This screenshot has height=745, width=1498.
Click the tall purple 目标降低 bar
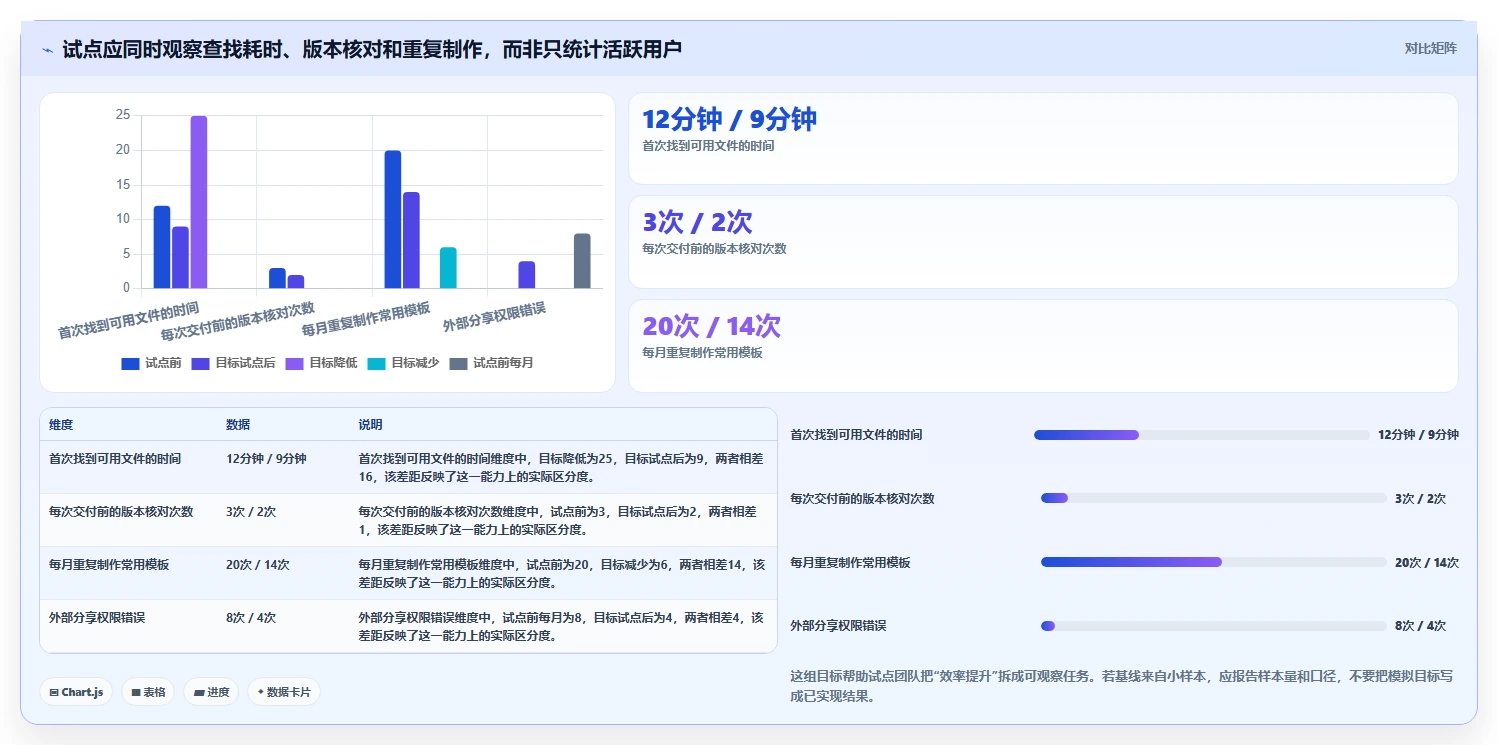[199, 202]
